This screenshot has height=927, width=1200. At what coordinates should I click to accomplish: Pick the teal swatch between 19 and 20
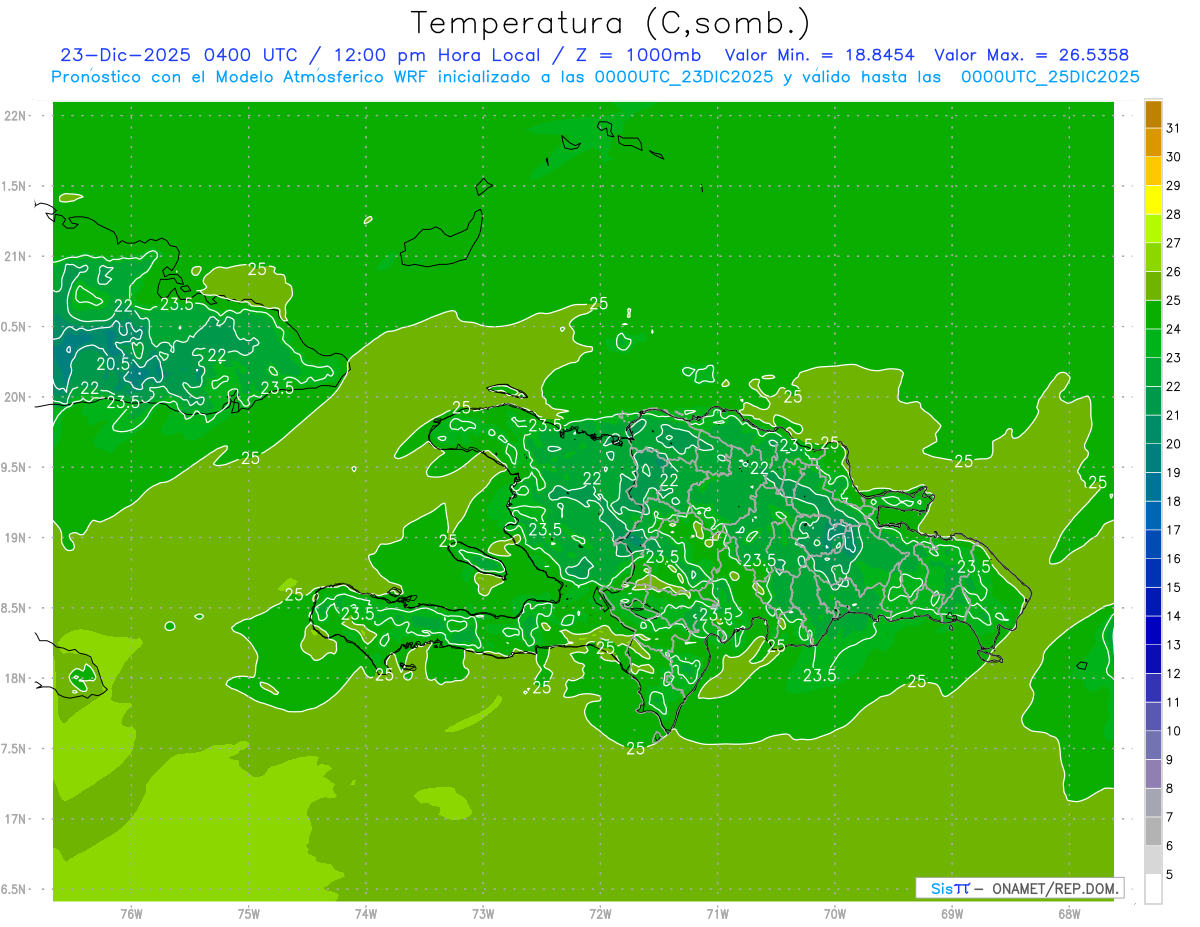(1153, 459)
